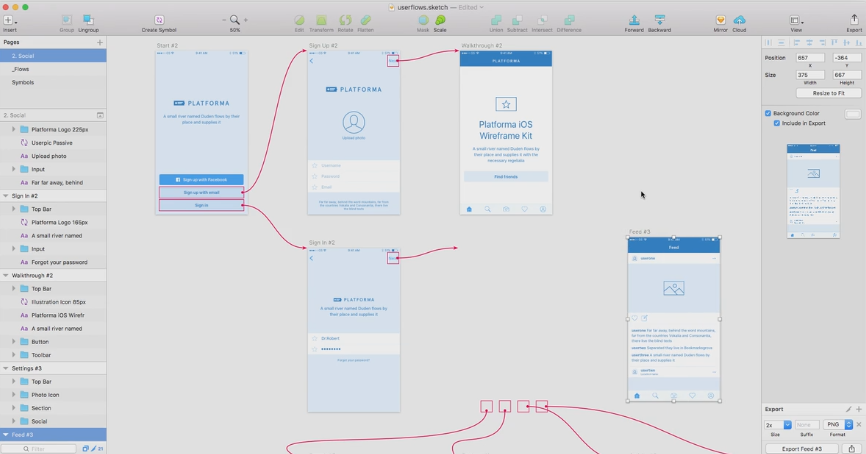Select the Transform tool
The width and height of the screenshot is (866, 454).
[x=321, y=20]
